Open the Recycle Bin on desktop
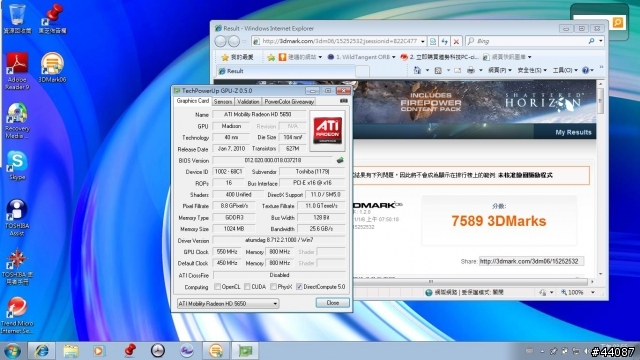 [x=17, y=19]
